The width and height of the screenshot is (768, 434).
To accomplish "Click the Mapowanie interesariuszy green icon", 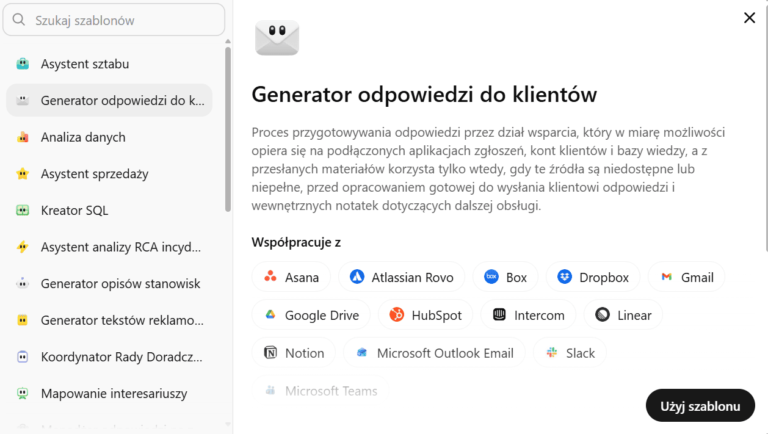I will coord(23,393).
